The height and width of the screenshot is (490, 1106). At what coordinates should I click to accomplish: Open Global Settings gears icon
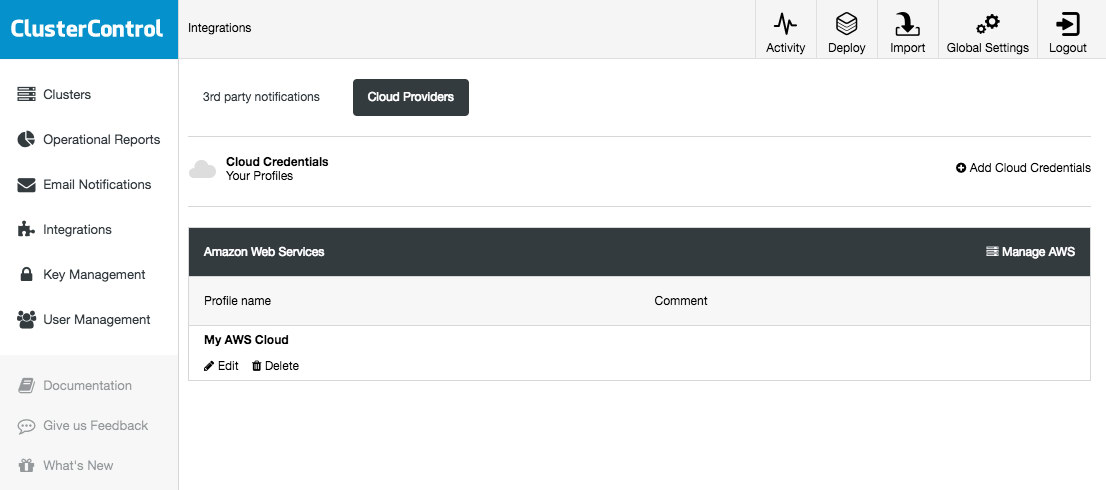(x=988, y=24)
